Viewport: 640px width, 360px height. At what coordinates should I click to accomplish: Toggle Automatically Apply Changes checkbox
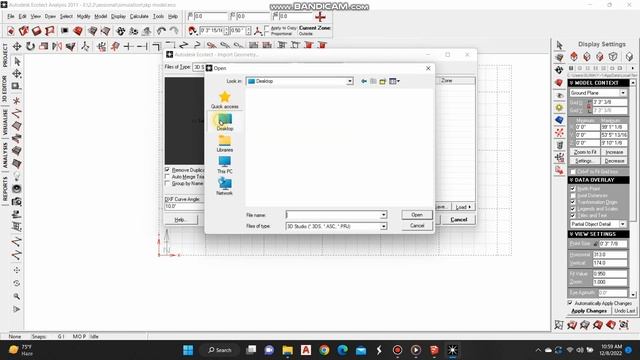[x=570, y=303]
